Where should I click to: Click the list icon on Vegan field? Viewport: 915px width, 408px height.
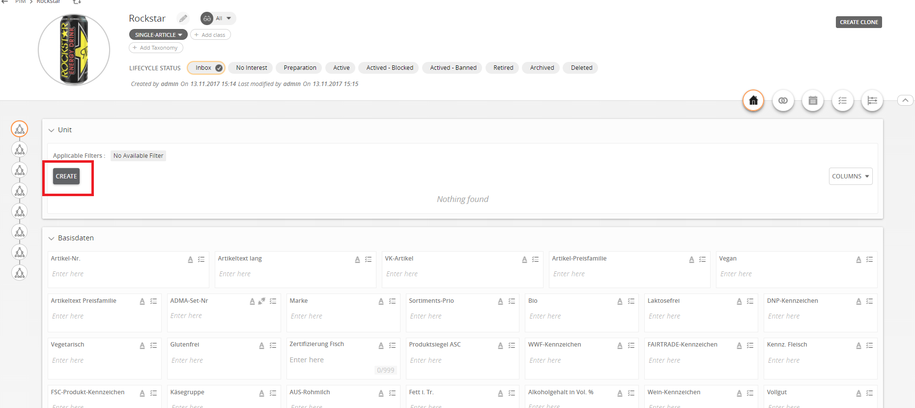coord(869,259)
